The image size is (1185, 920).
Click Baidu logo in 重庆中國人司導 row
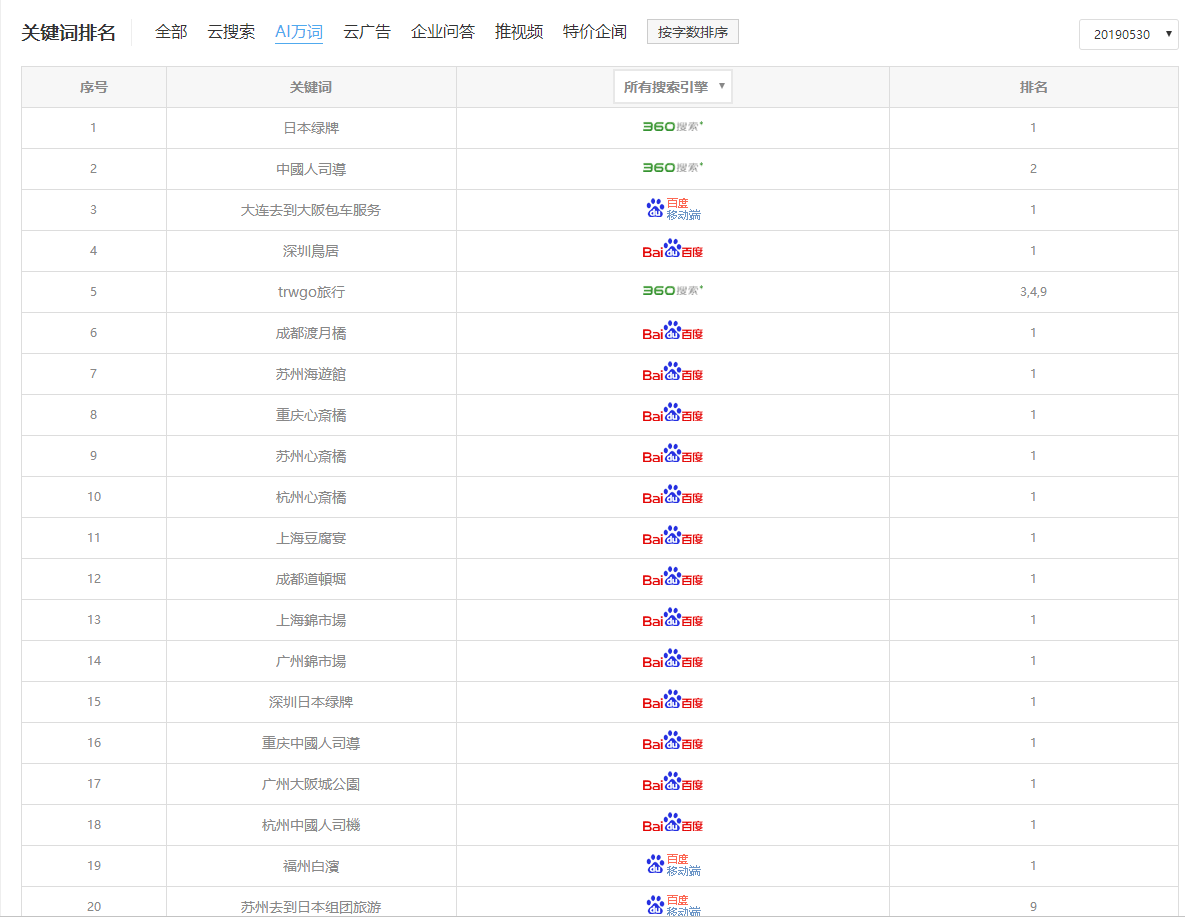pos(673,742)
